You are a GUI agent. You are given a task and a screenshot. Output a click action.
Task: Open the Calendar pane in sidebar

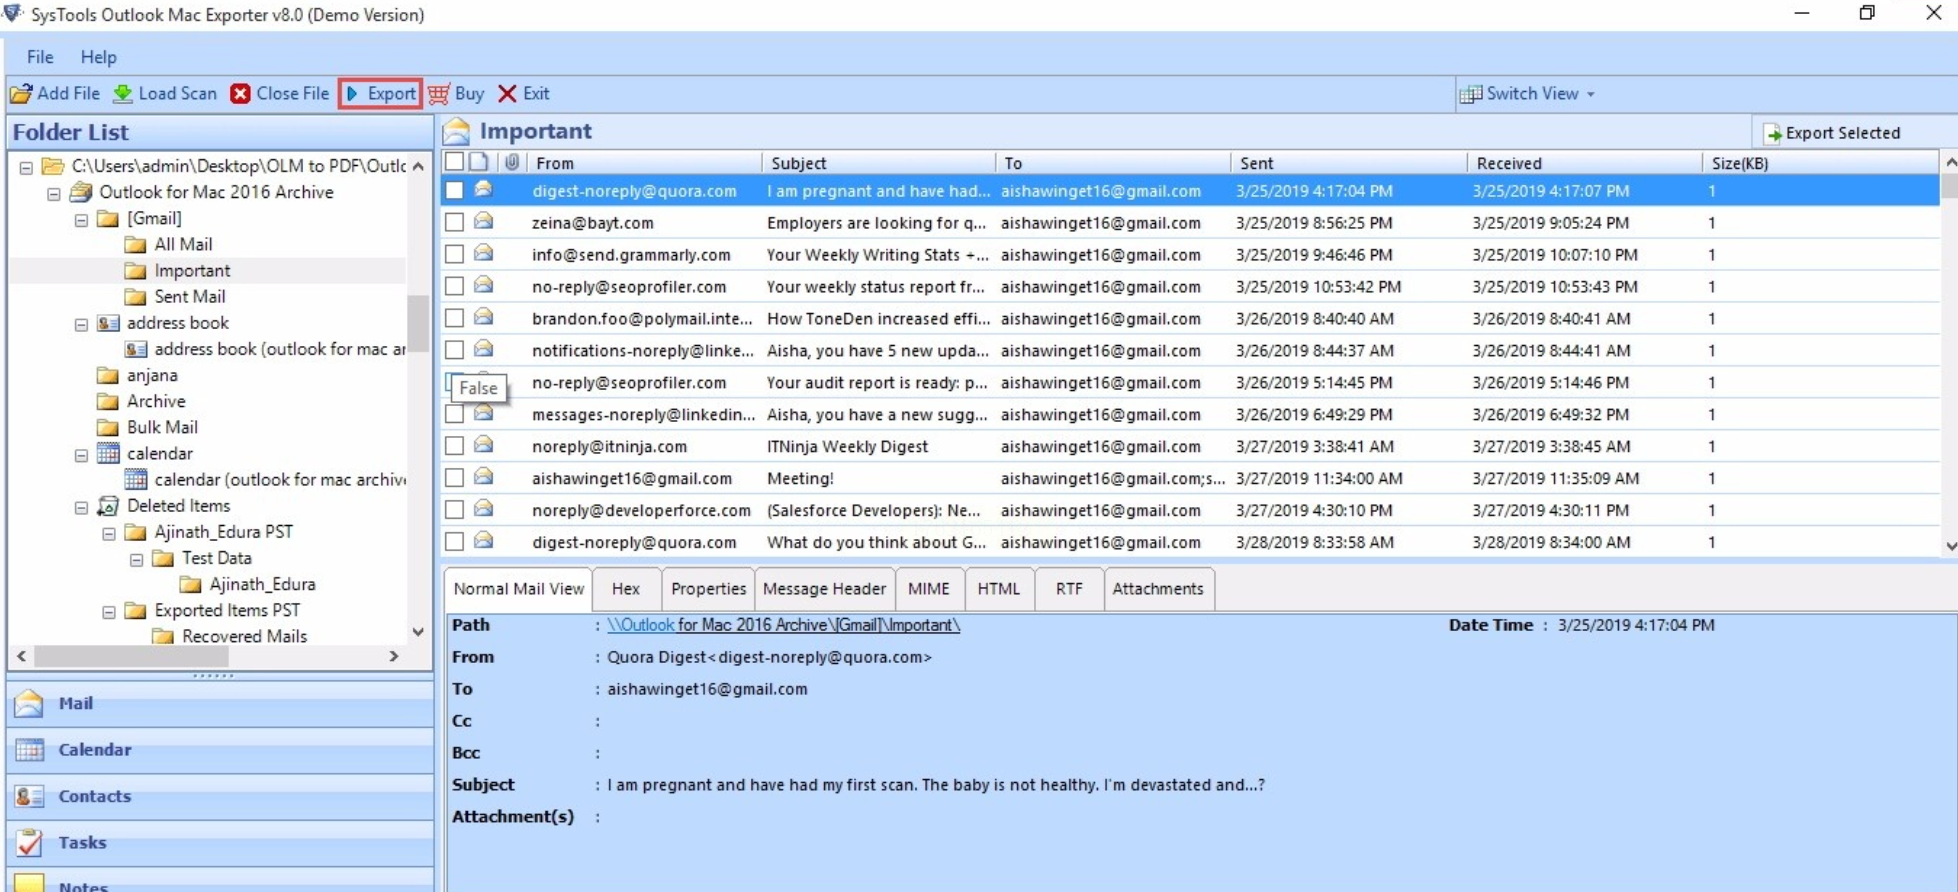tap(94, 750)
